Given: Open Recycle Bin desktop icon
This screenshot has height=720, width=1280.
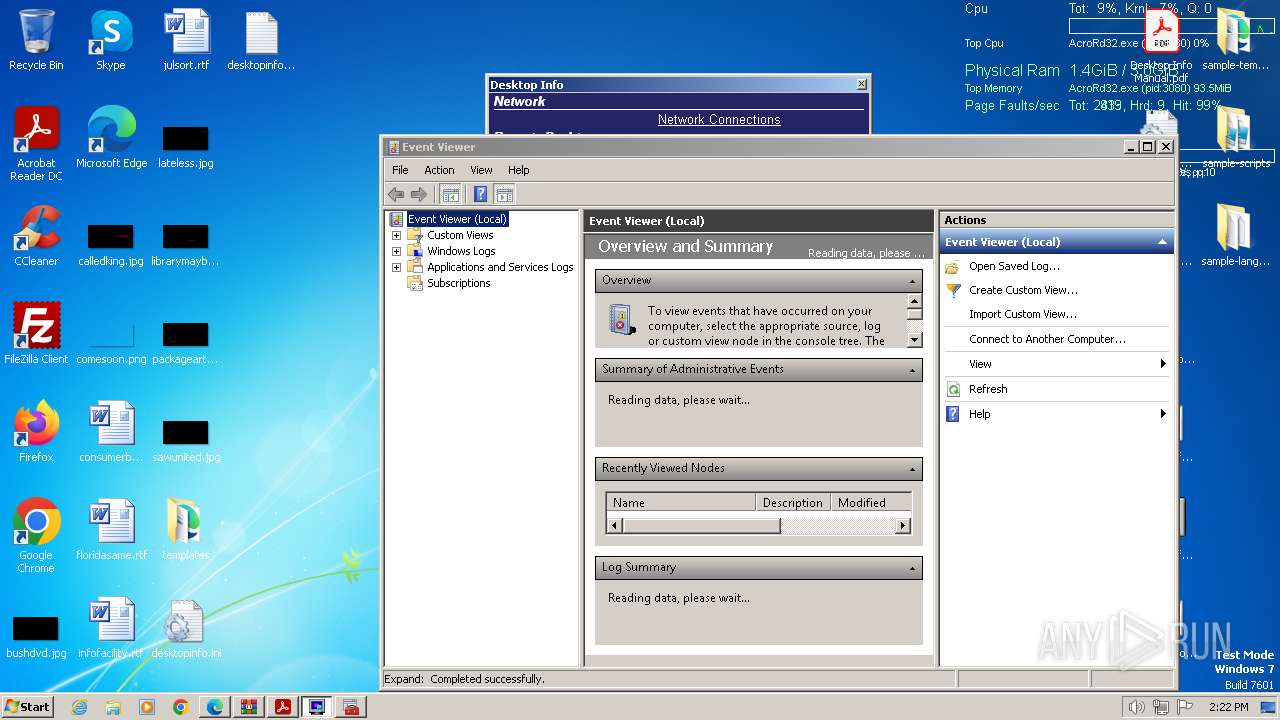Looking at the screenshot, I should click(x=36, y=40).
